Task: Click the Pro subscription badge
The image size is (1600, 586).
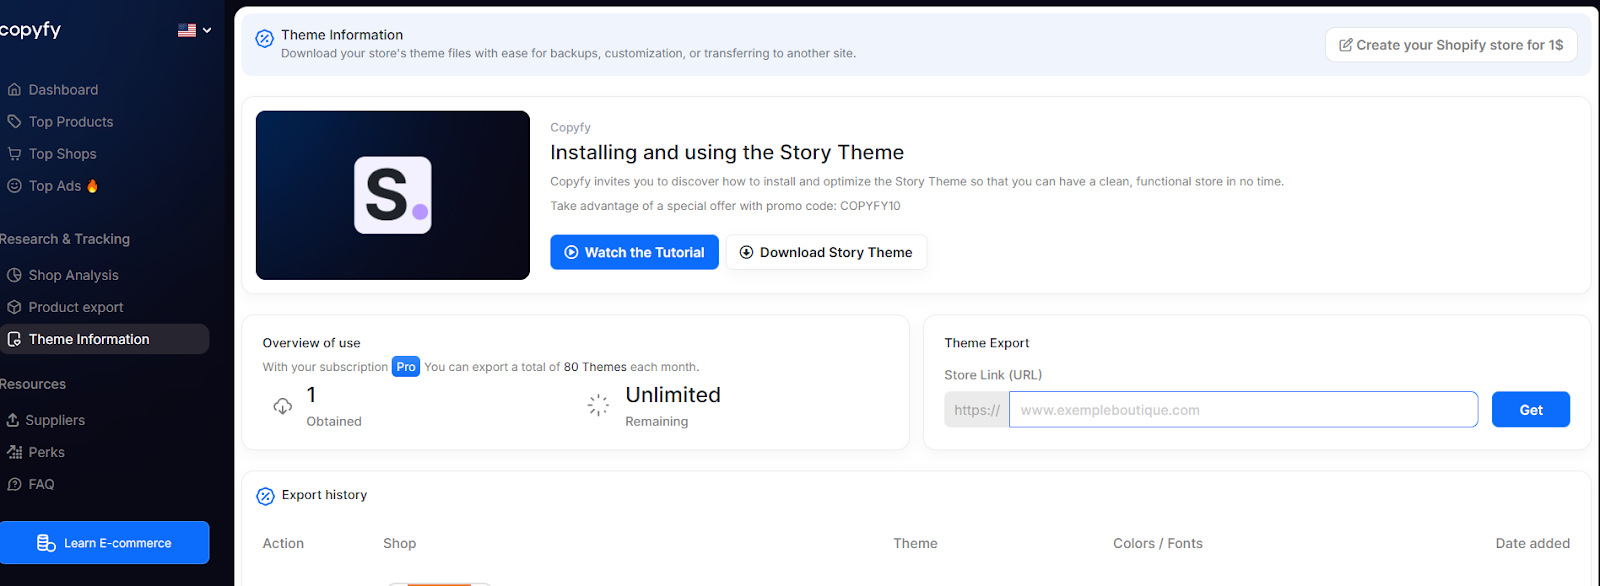Action: [x=406, y=367]
